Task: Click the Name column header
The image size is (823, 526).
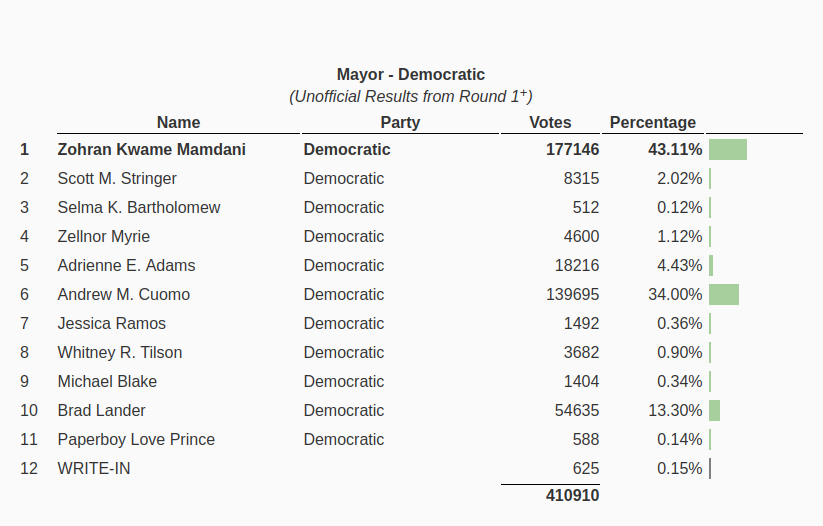Action: pos(178,122)
